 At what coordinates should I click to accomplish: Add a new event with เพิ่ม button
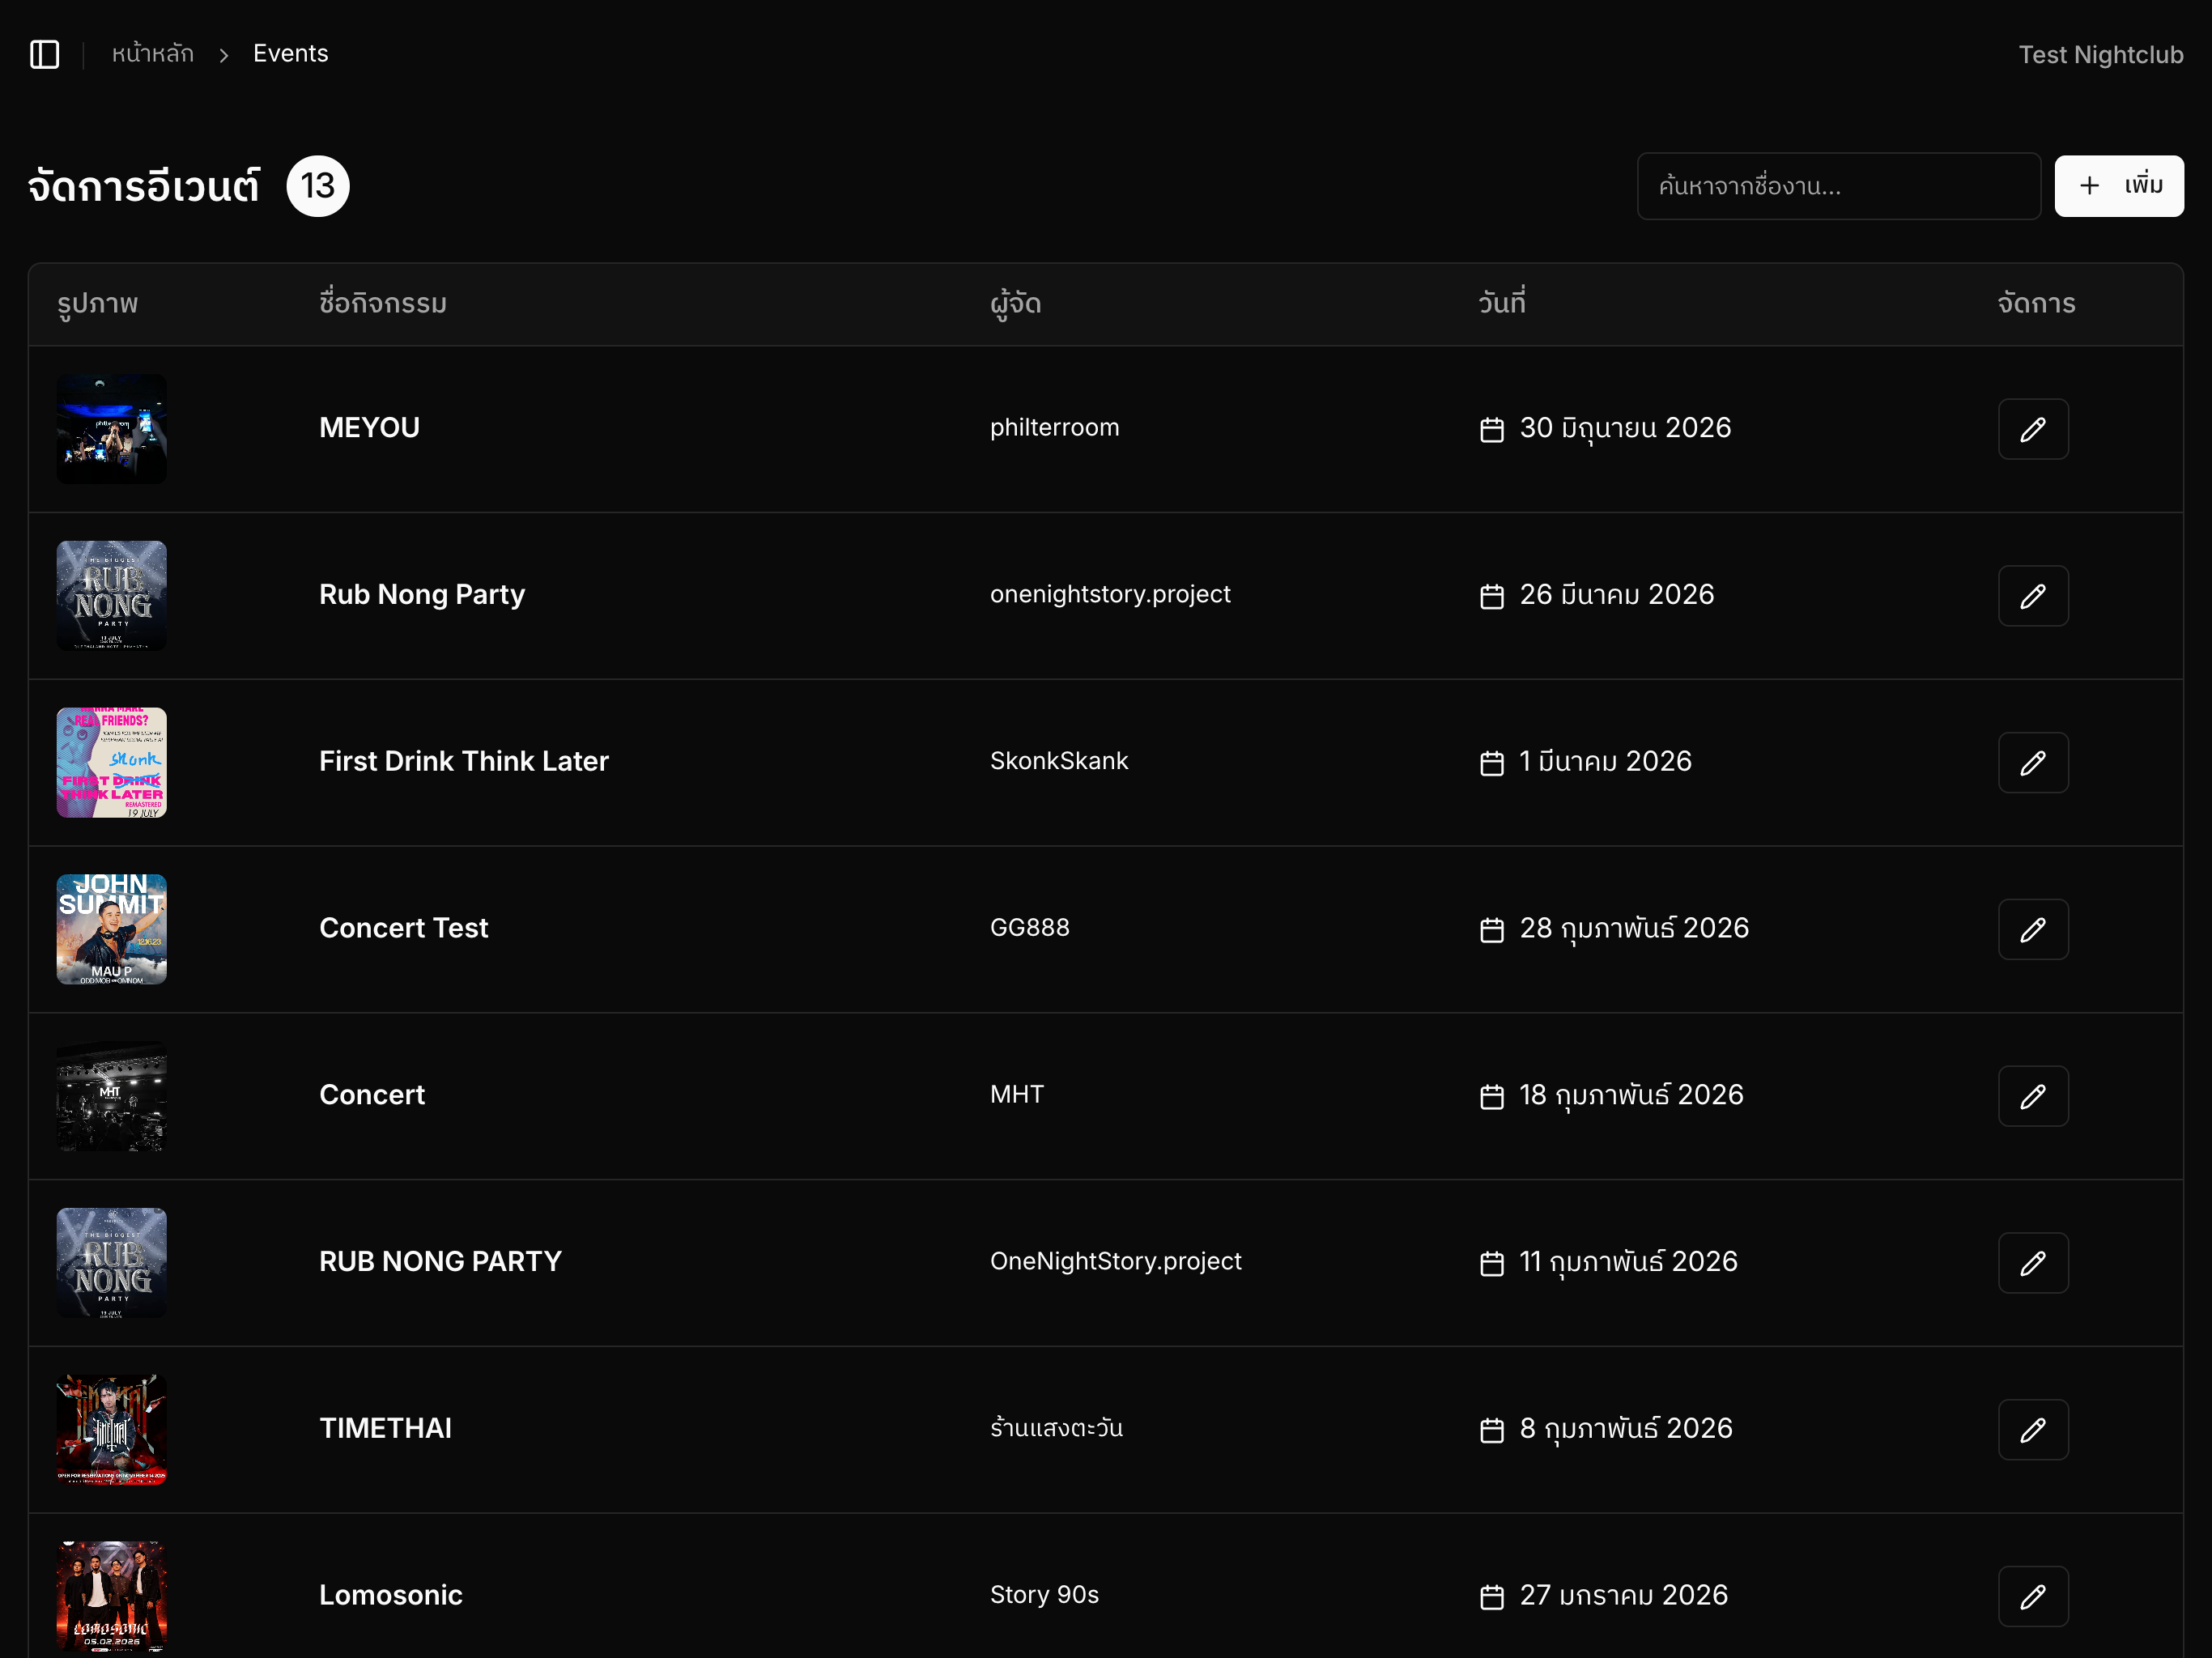pyautogui.click(x=2119, y=186)
